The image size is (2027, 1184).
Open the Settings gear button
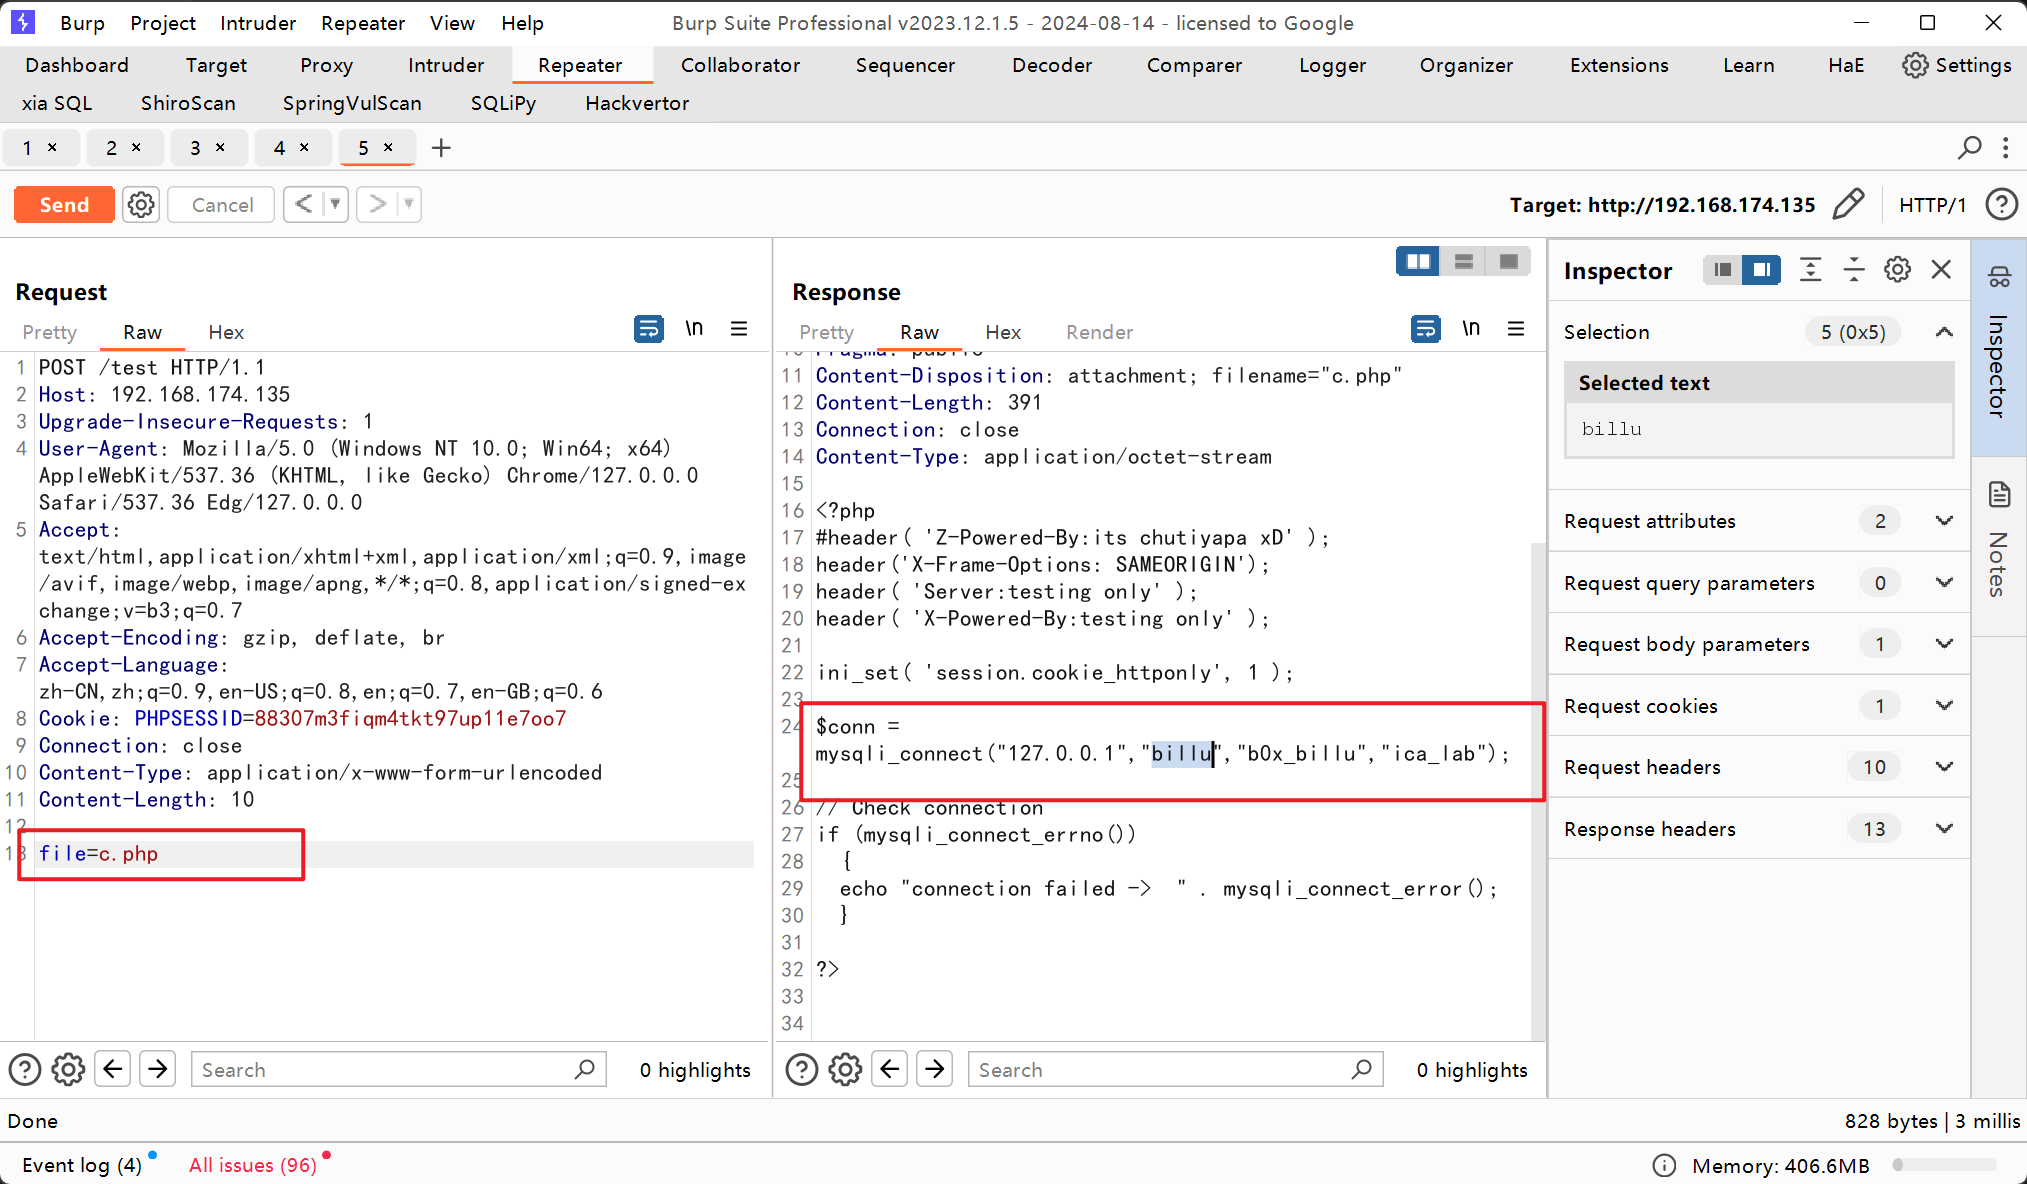coord(1957,65)
